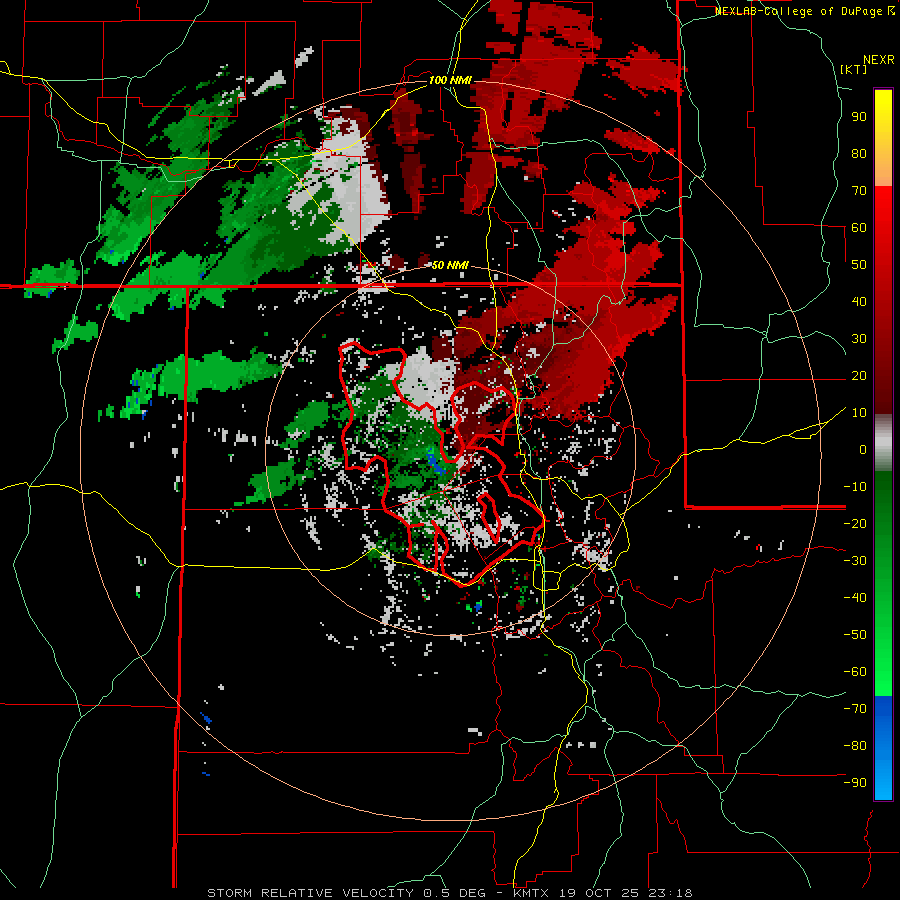The image size is (900, 900).
Task: Click the 50 NMI range ring label
Action: pos(450,265)
